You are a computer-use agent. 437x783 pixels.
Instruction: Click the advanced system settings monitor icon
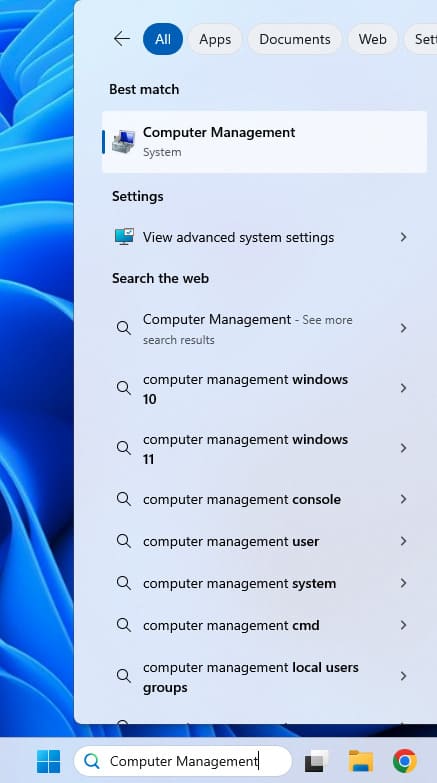coord(124,237)
